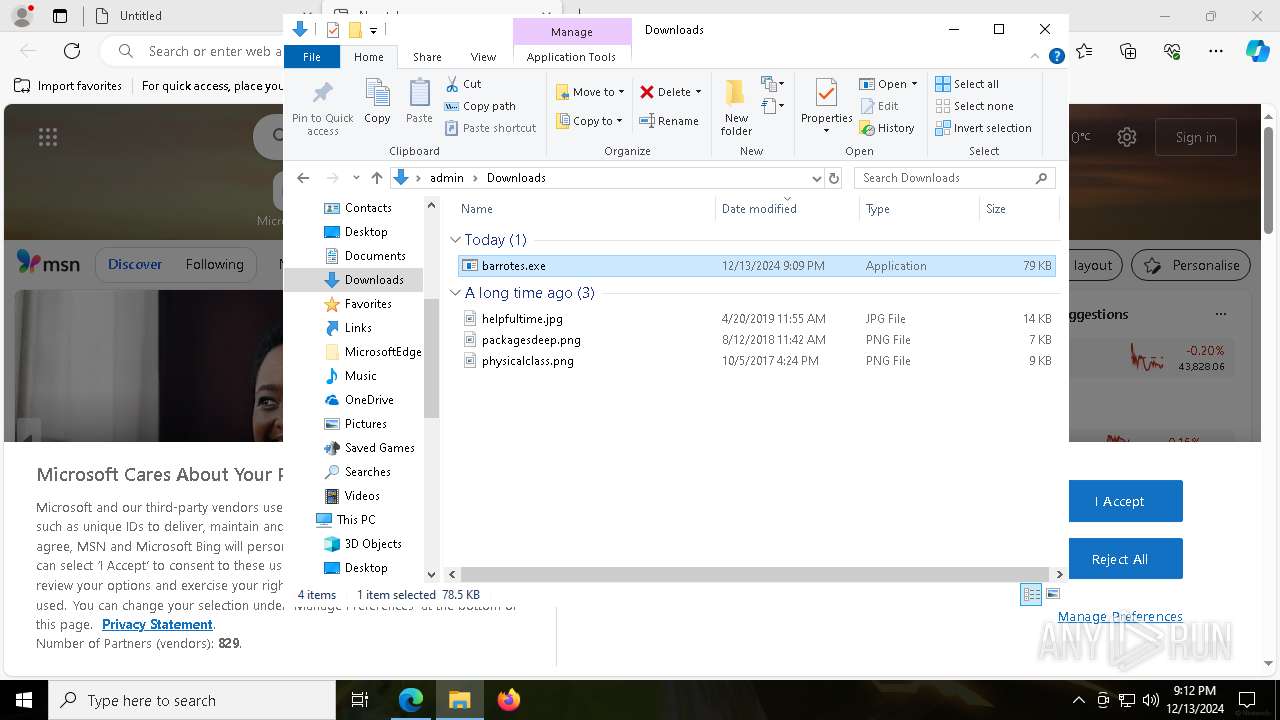Open Copy to dropdown
1280x720 pixels.
[x=589, y=121]
